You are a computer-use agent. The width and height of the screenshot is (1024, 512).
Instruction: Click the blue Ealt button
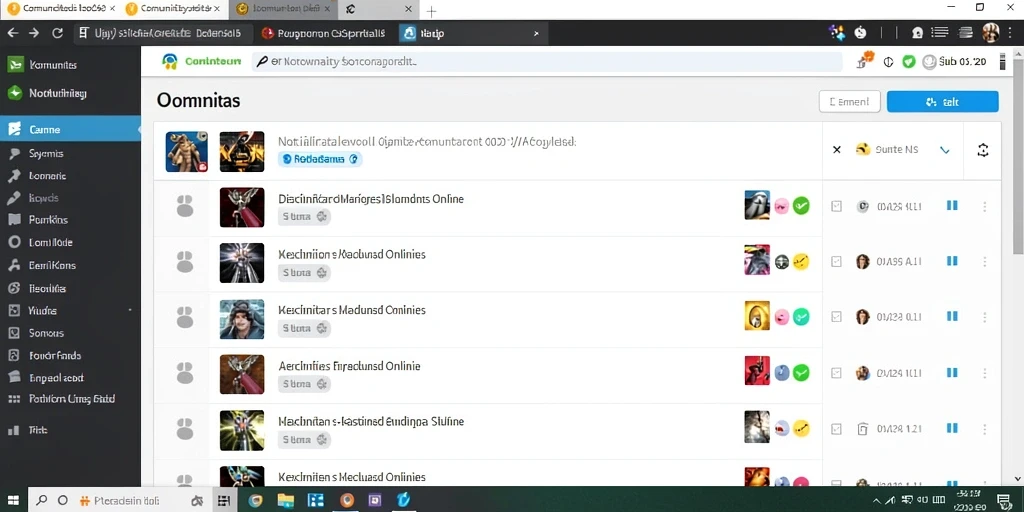pyautogui.click(x=942, y=102)
